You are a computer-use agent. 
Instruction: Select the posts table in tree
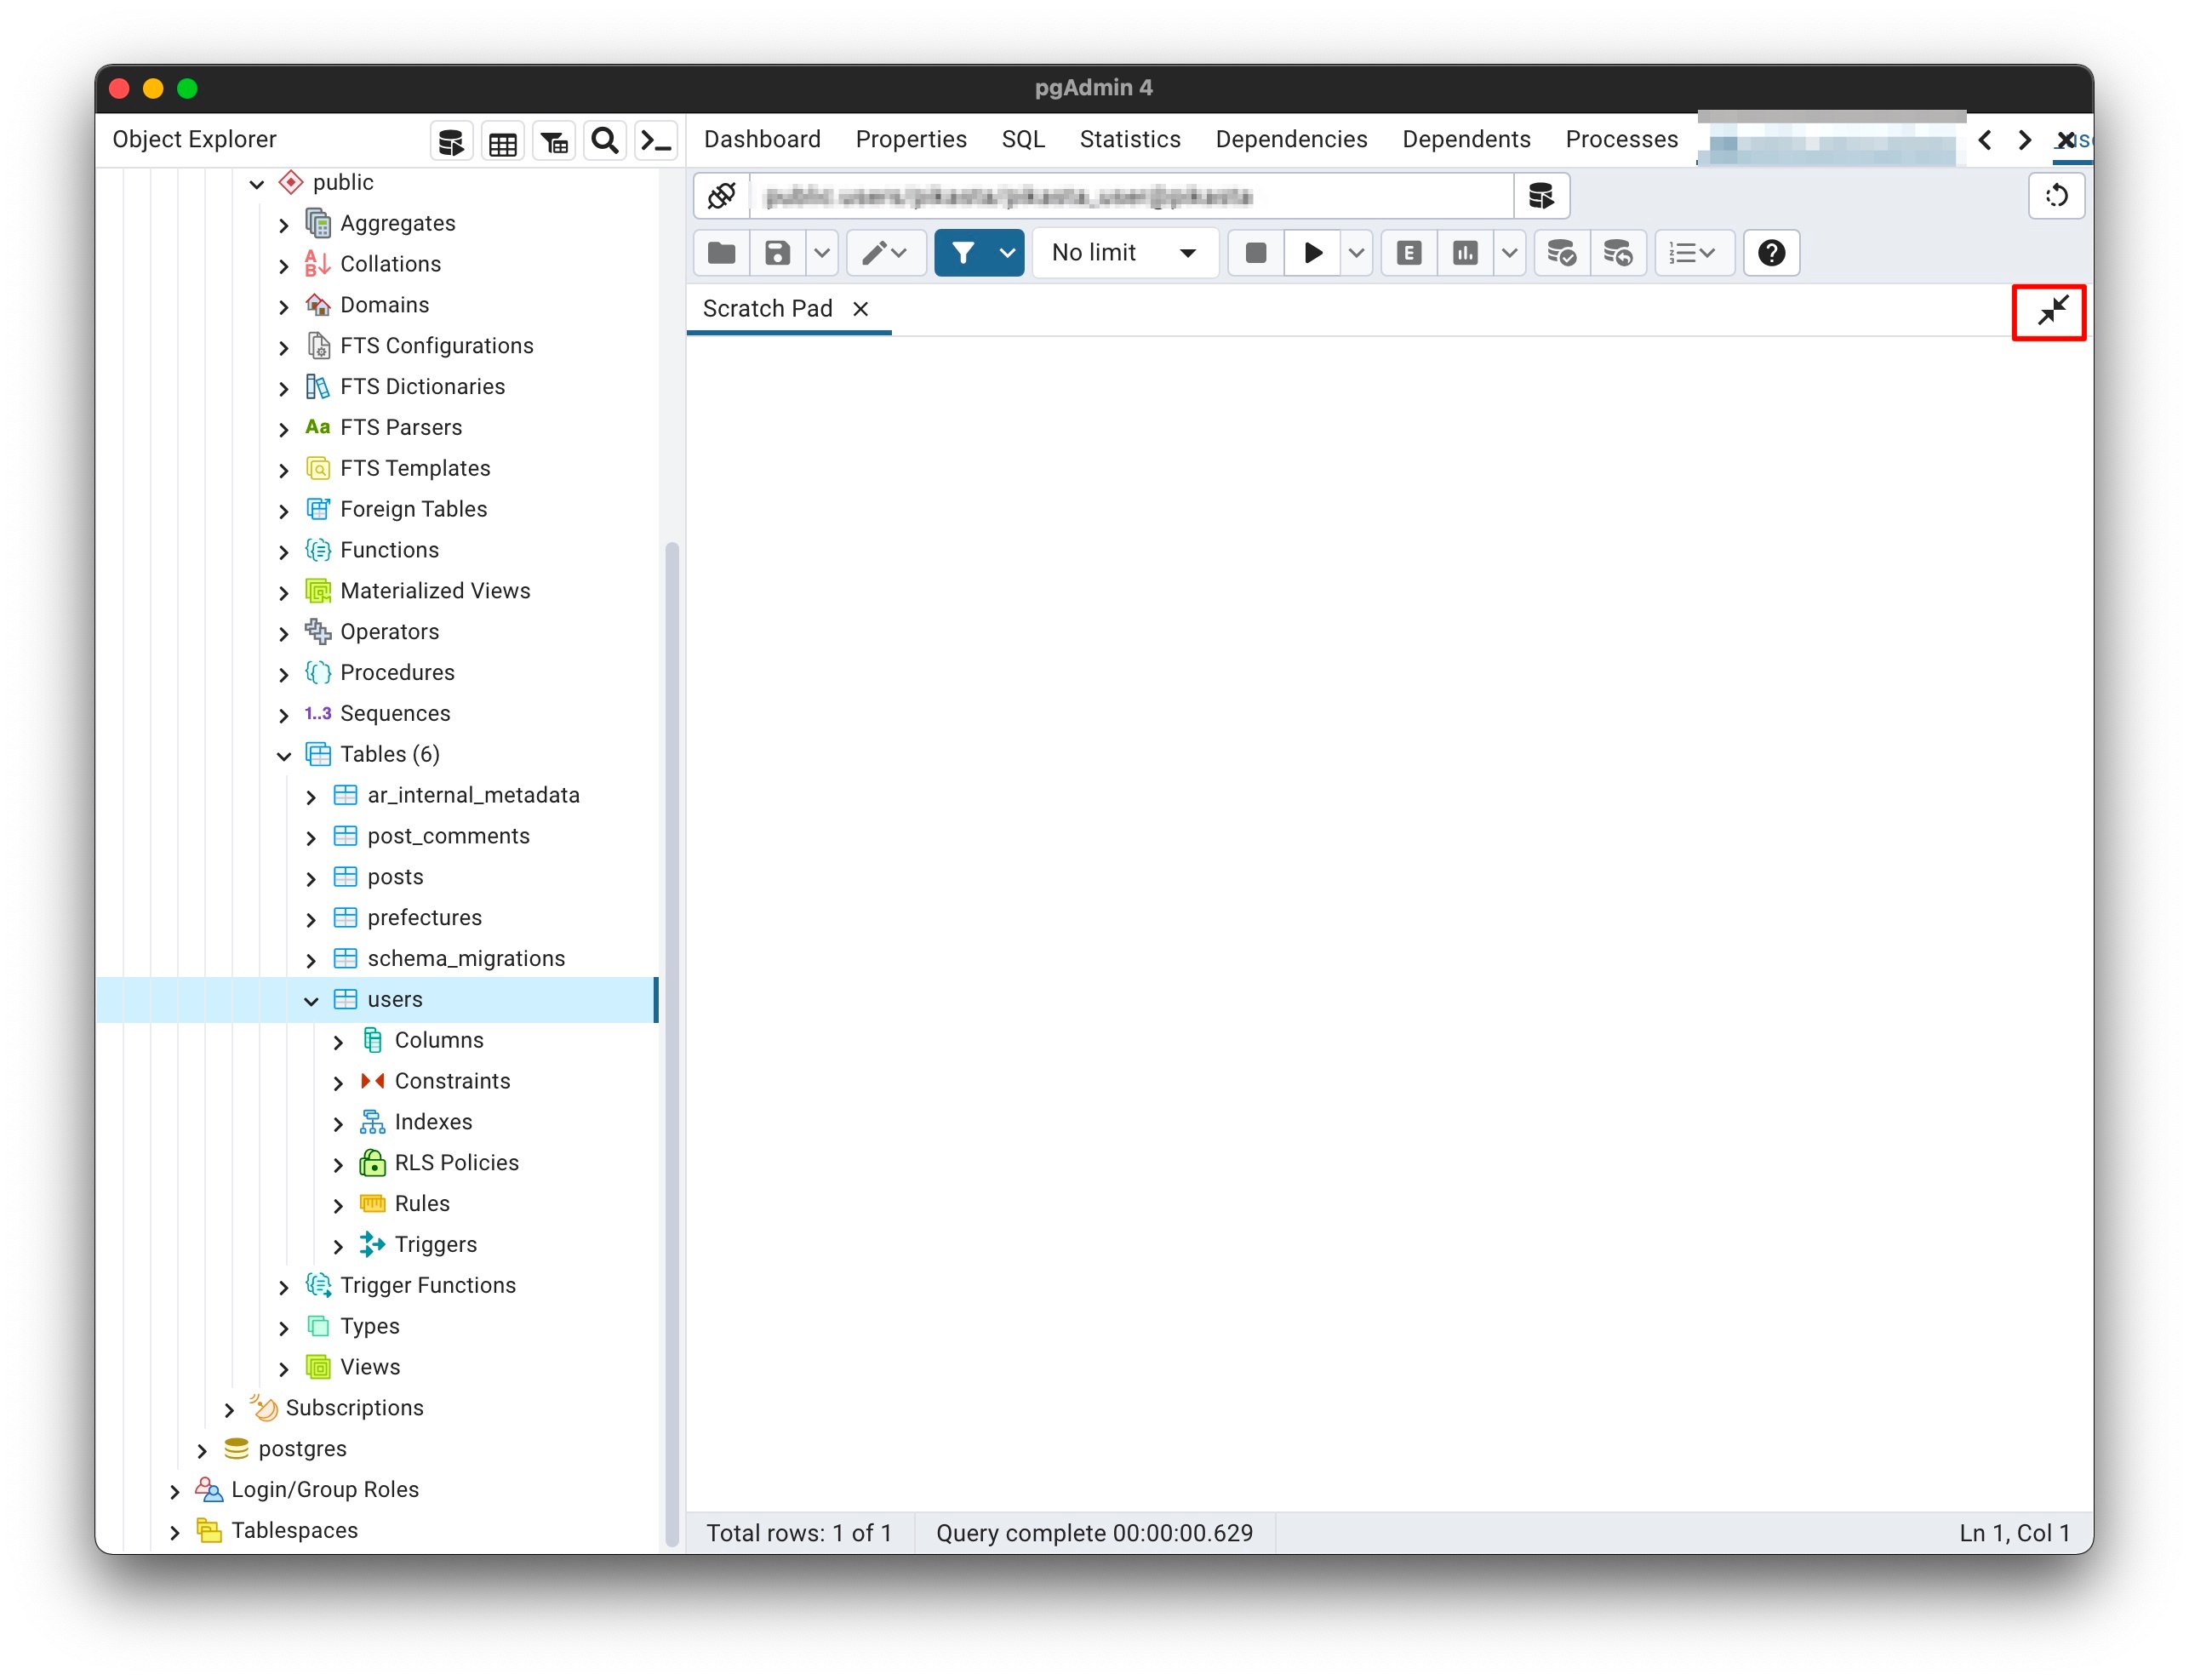[395, 877]
